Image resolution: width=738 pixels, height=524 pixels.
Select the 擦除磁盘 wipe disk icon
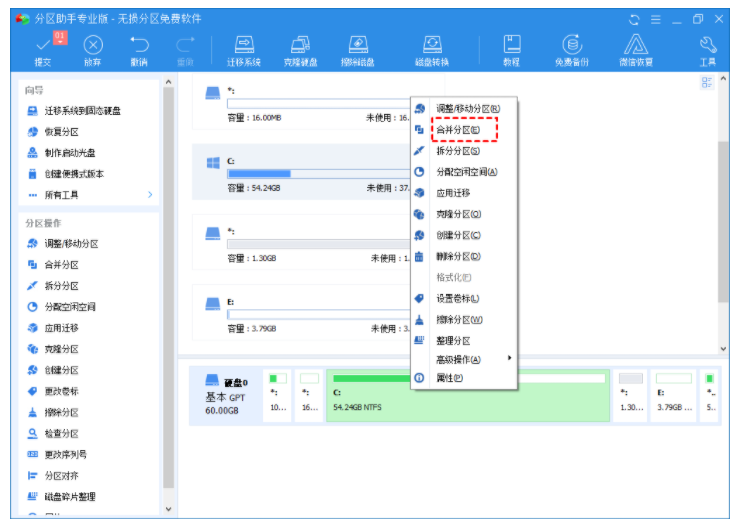coord(358,48)
